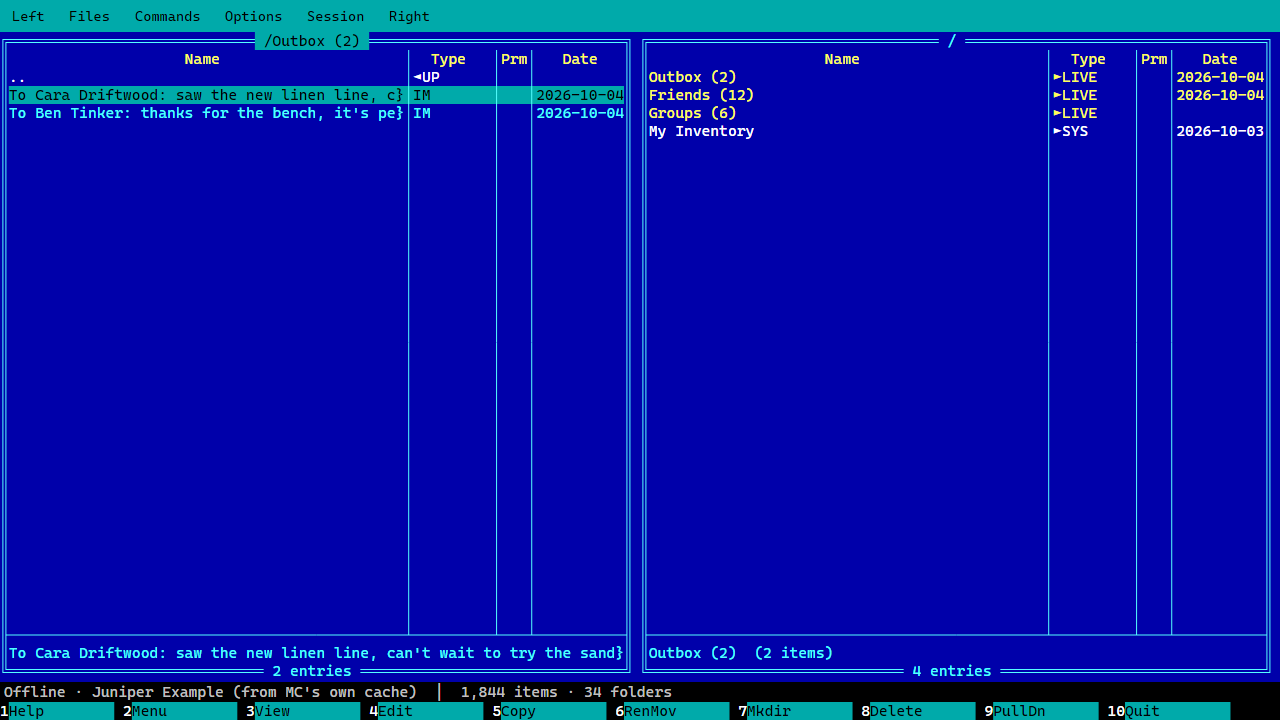1280x720 pixels.
Task: Sort left panel by Type column header
Action: [x=448, y=59]
